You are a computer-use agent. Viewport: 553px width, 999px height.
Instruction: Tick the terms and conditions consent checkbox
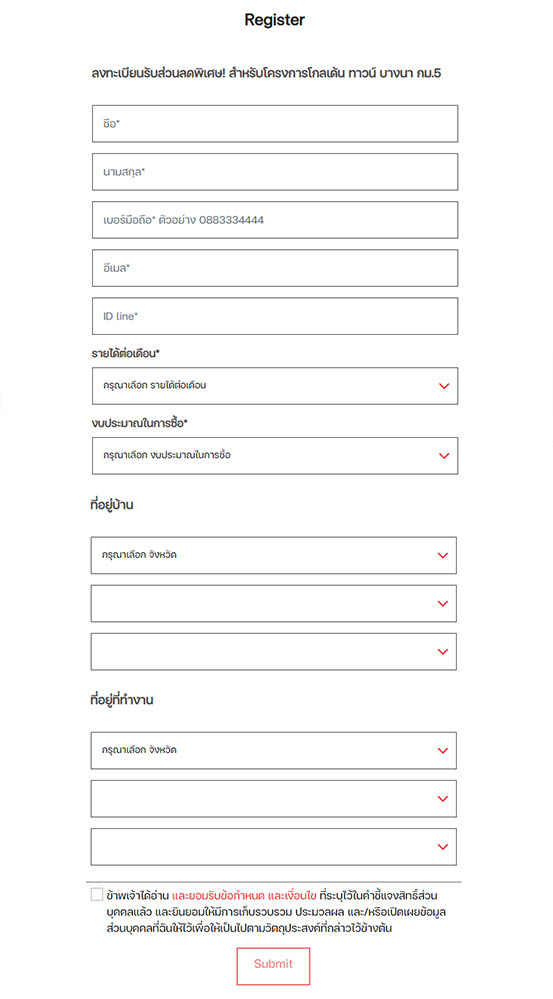point(97,895)
